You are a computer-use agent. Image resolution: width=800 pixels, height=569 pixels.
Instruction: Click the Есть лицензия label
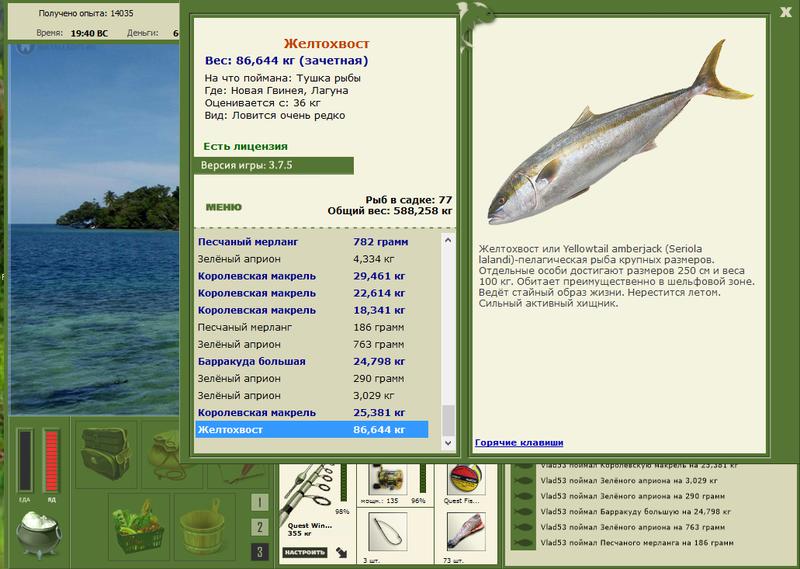click(x=245, y=146)
